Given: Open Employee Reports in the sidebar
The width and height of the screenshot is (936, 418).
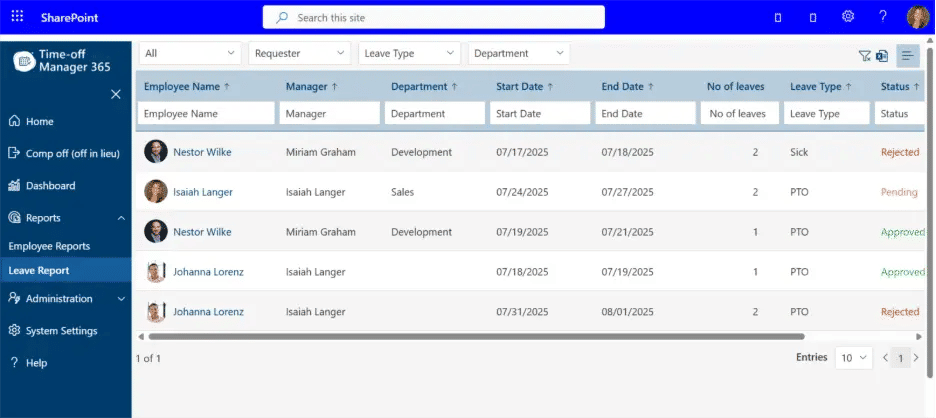Looking at the screenshot, I should click(49, 246).
